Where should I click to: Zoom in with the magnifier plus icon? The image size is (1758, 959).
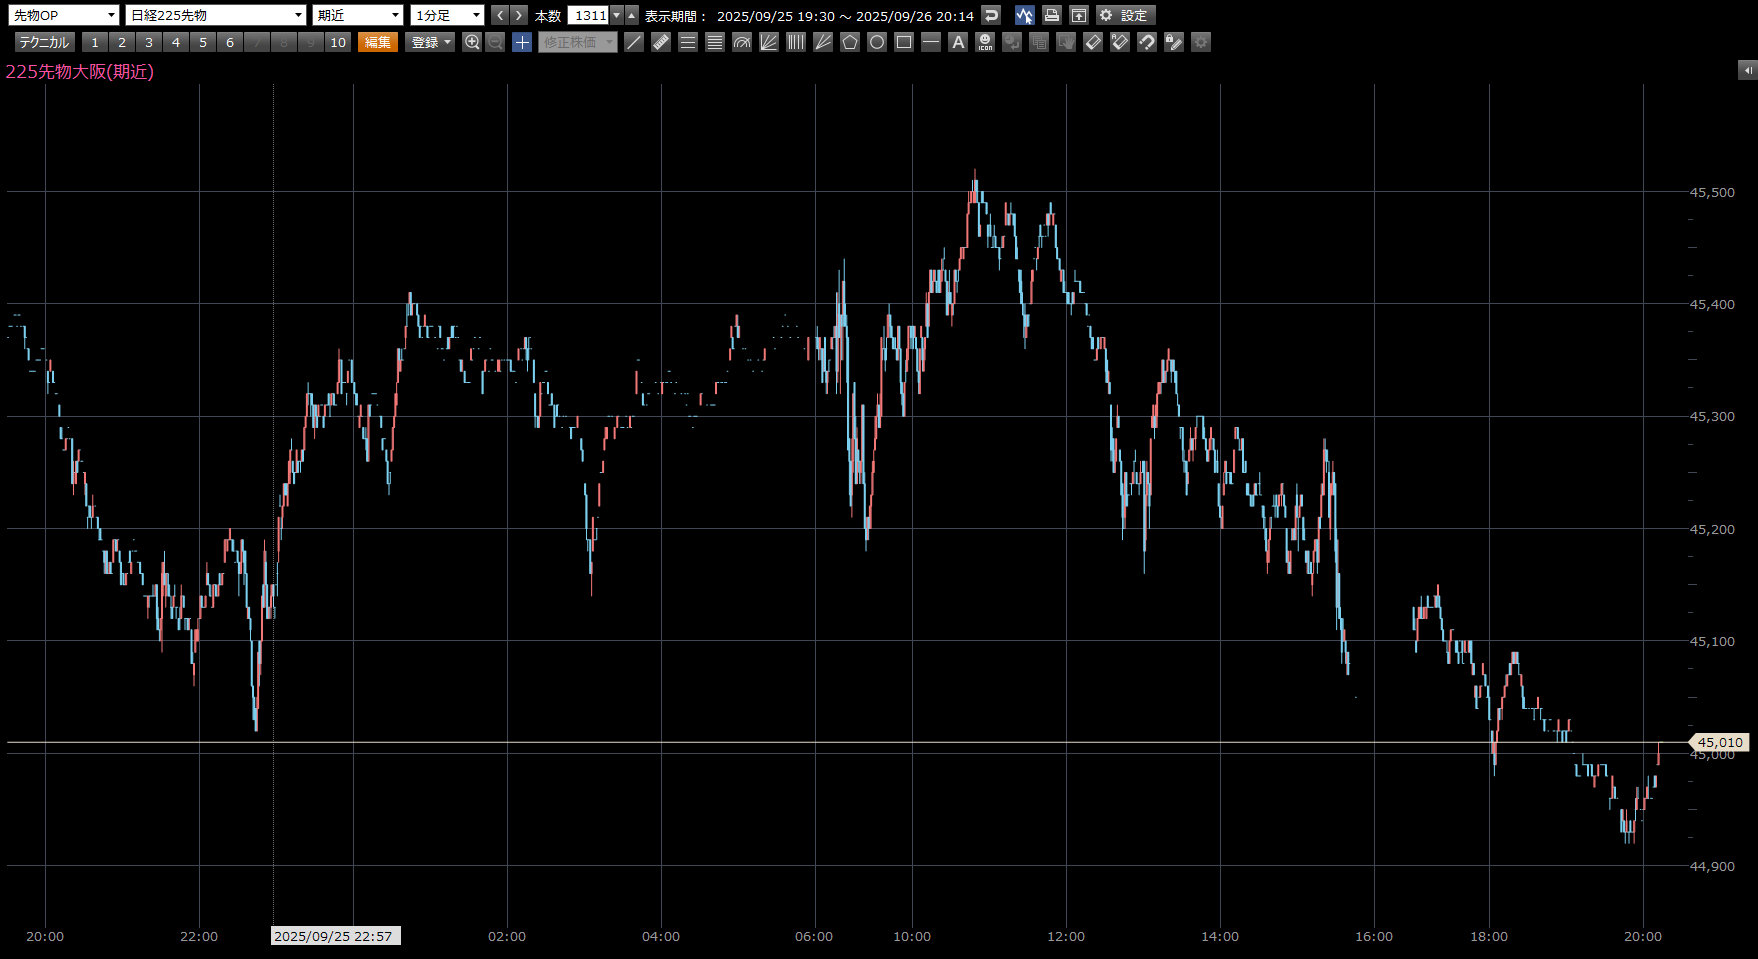click(x=472, y=42)
